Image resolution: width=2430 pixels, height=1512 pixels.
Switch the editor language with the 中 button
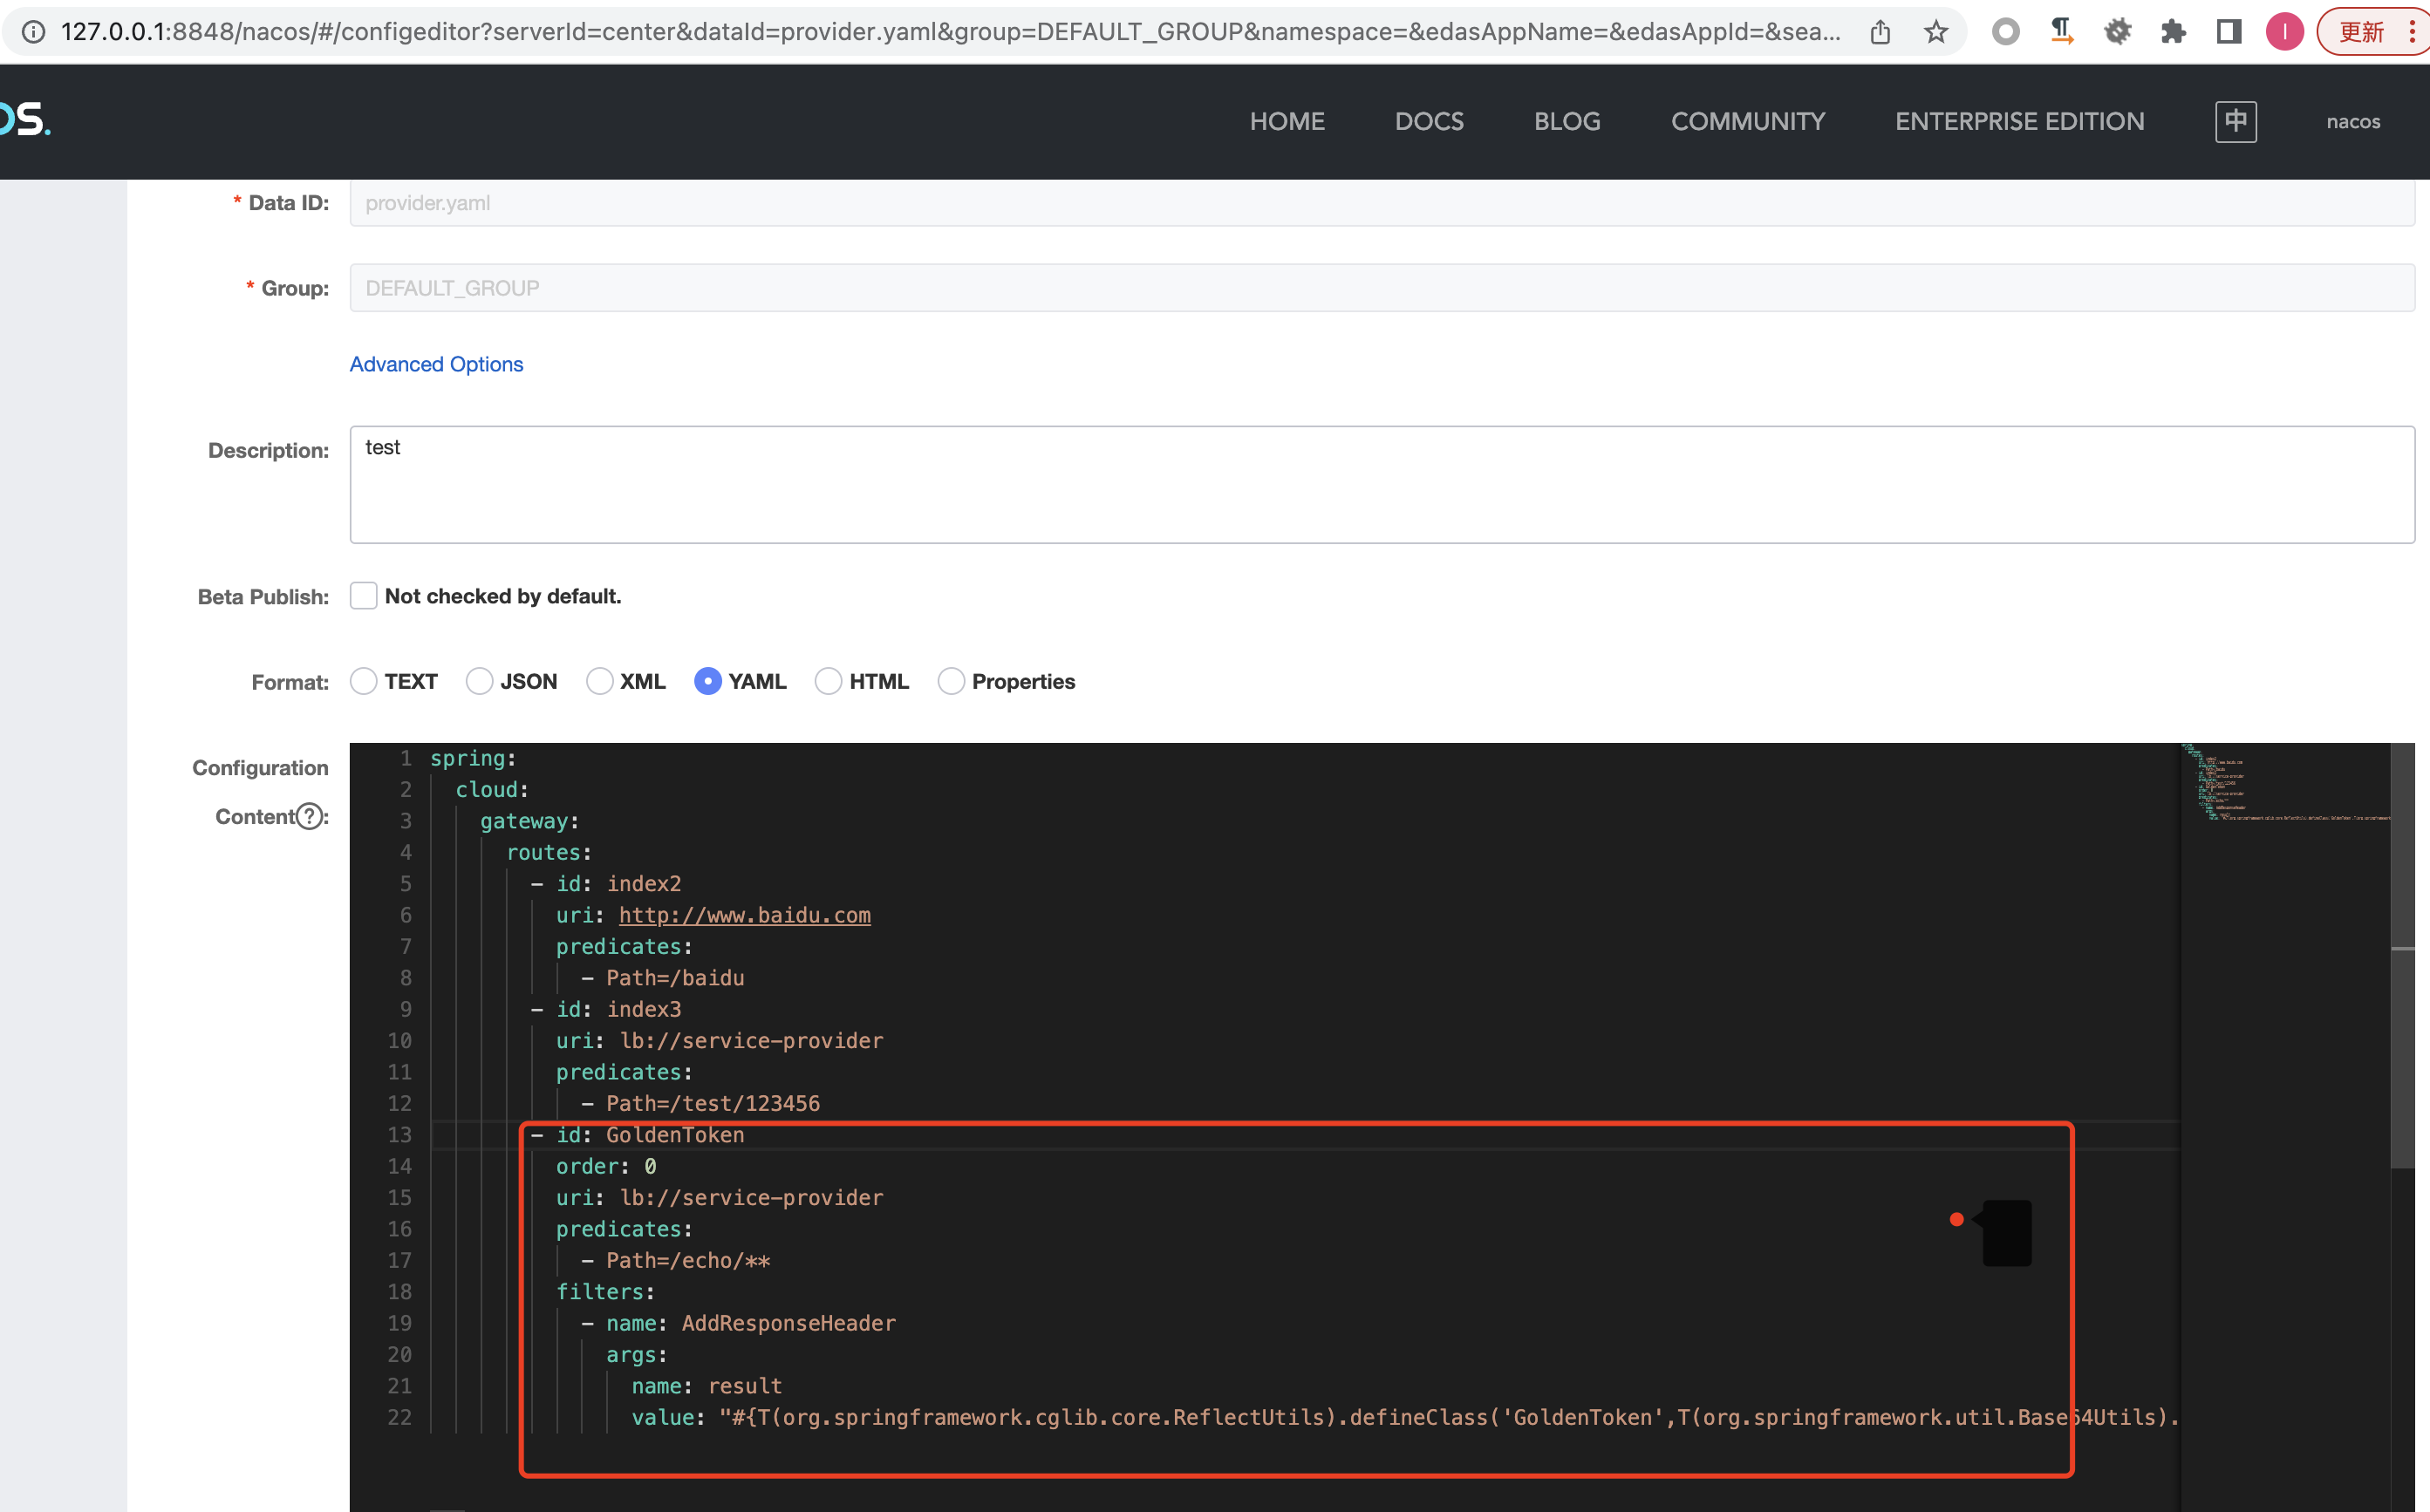(2236, 121)
